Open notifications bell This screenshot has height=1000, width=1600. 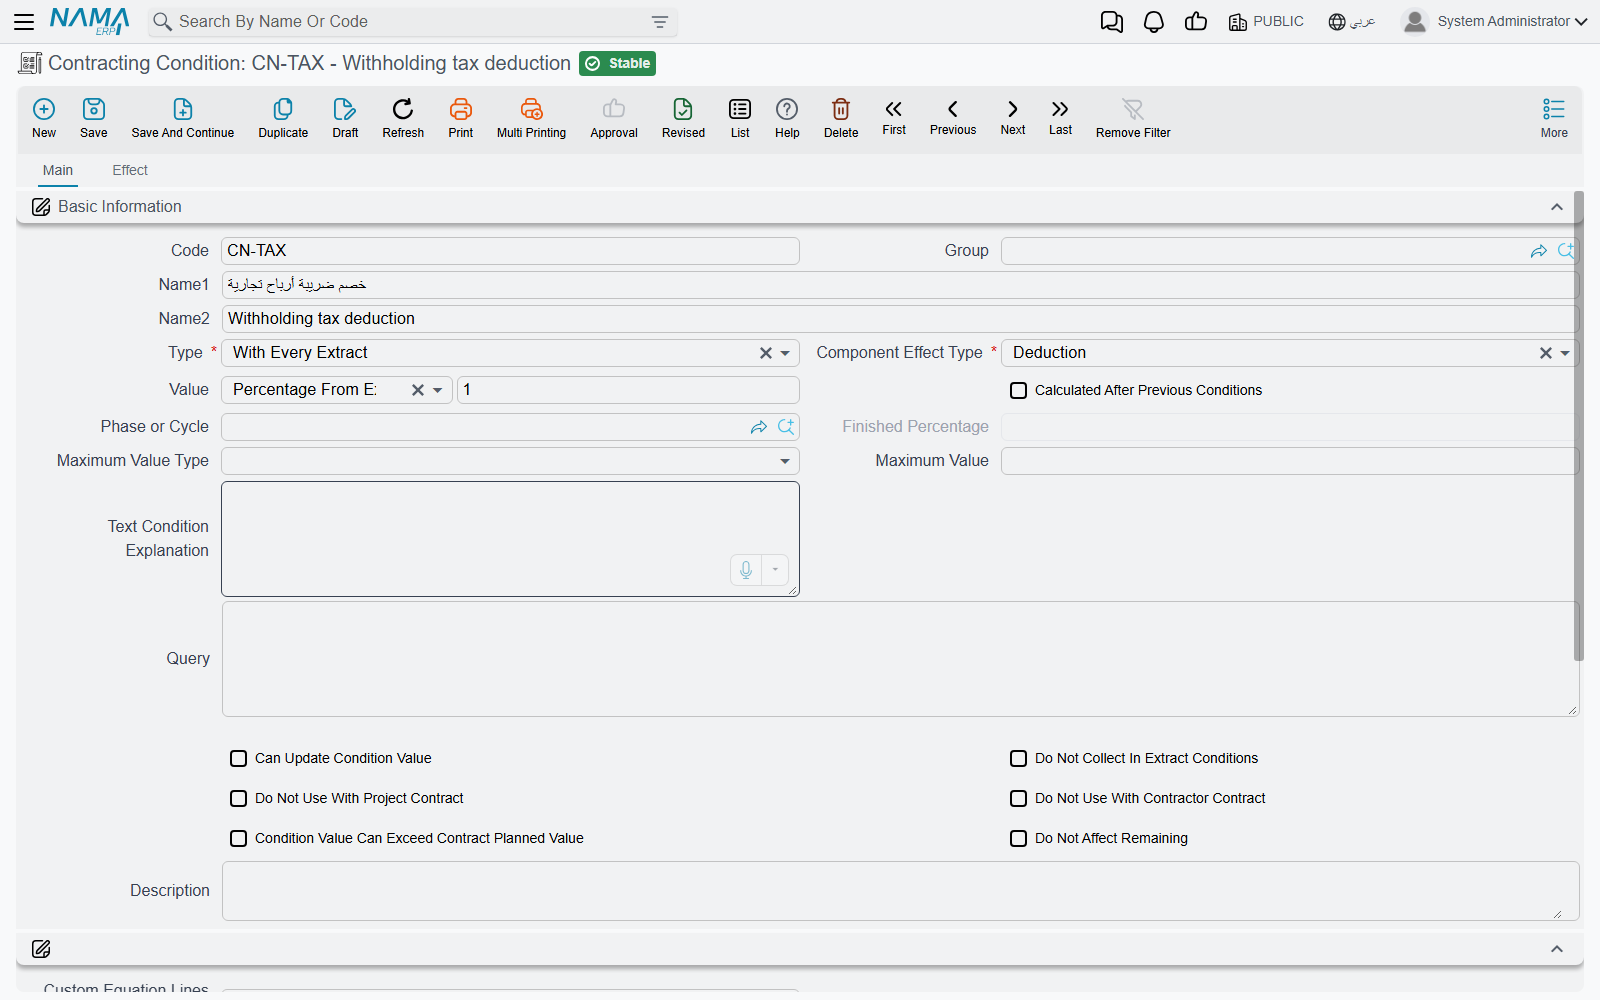(x=1154, y=22)
